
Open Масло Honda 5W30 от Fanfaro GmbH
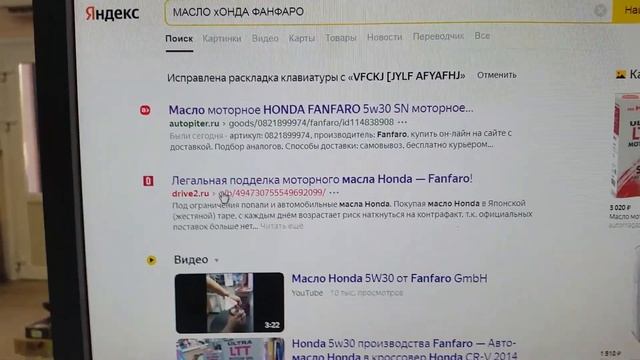click(389, 278)
